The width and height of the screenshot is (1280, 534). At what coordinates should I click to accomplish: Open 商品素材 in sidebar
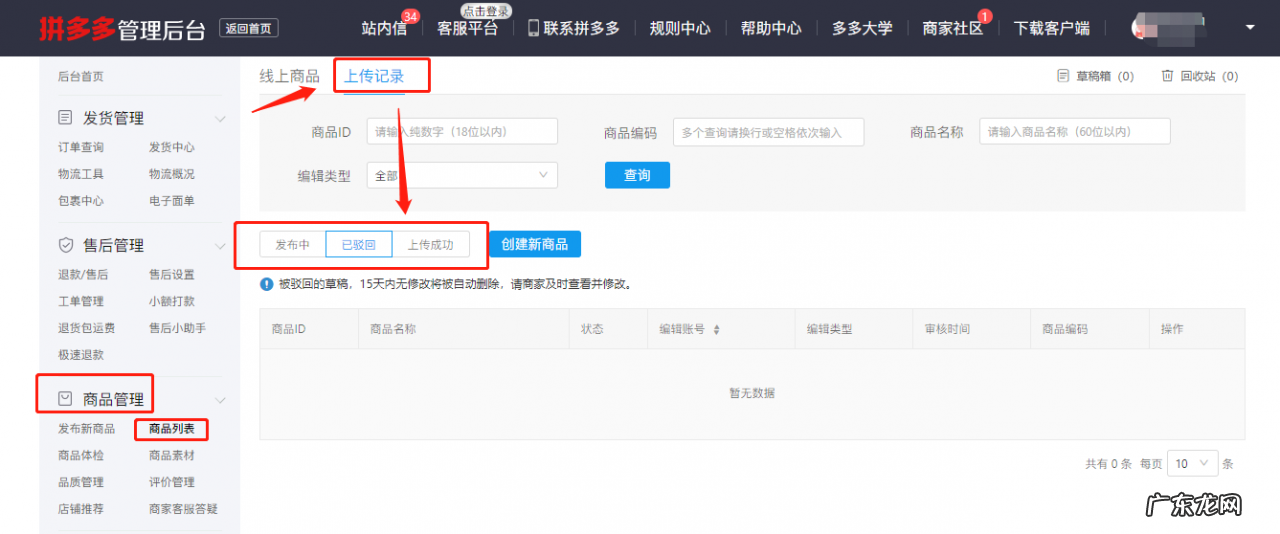pyautogui.click(x=172, y=456)
